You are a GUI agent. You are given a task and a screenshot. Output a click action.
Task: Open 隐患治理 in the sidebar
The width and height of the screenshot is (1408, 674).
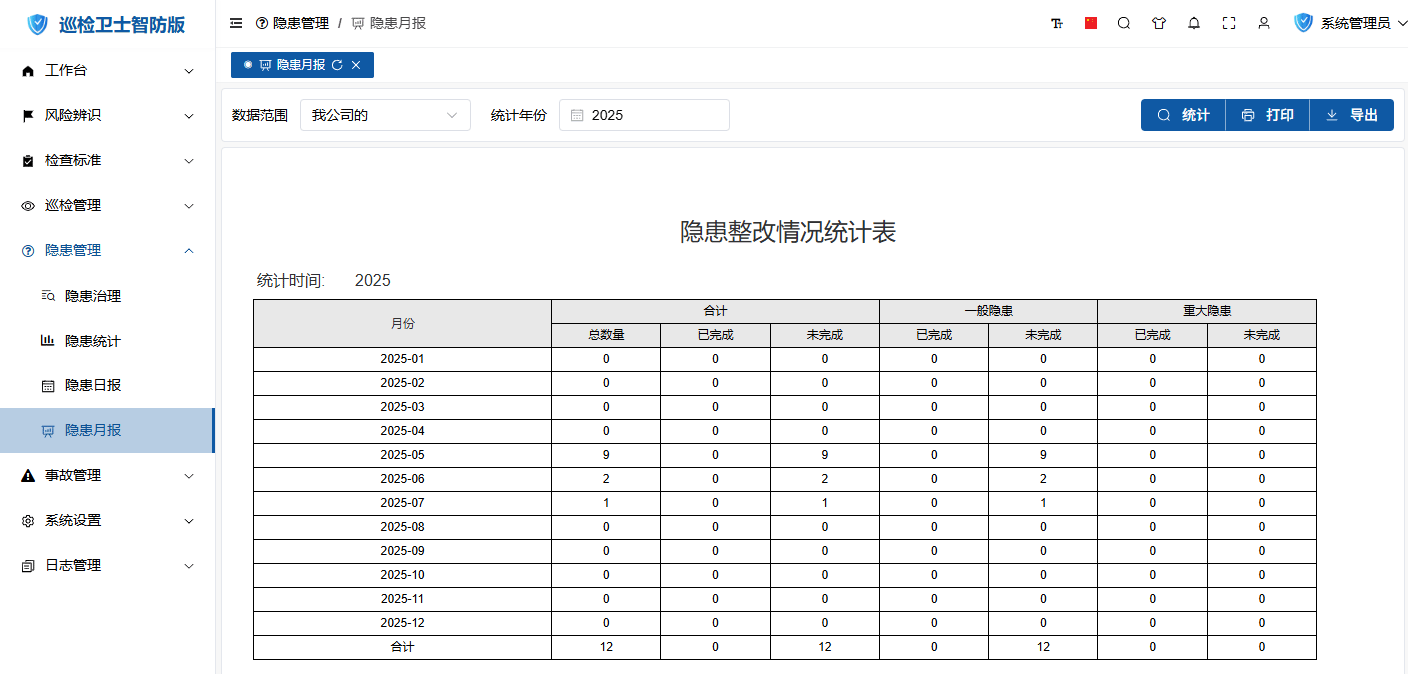(x=107, y=296)
